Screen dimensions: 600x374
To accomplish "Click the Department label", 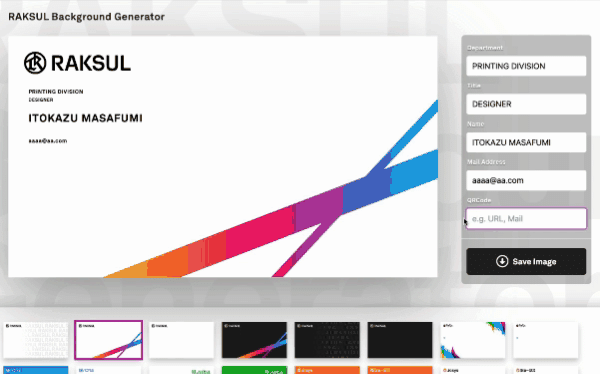I will pos(485,48).
